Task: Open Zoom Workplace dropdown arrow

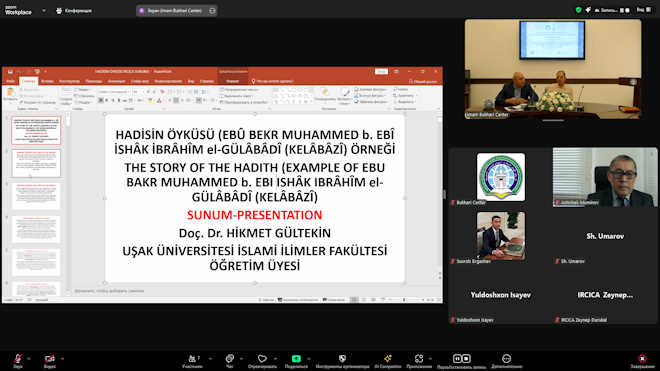Action: tap(44, 11)
